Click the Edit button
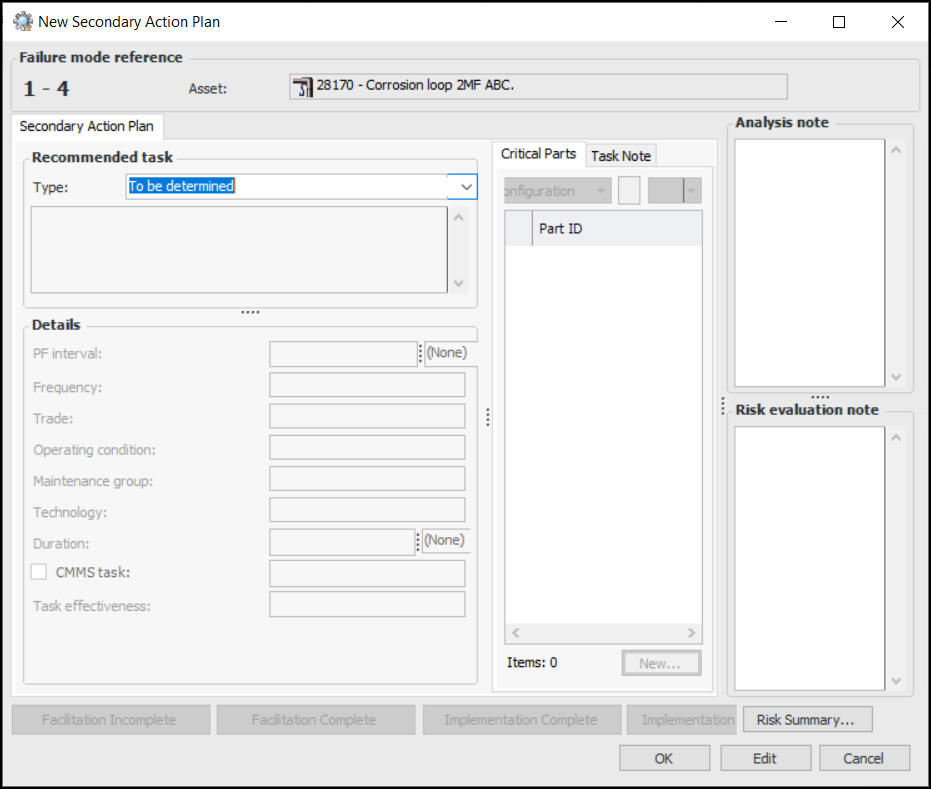The height and width of the screenshot is (789, 931). pos(764,758)
